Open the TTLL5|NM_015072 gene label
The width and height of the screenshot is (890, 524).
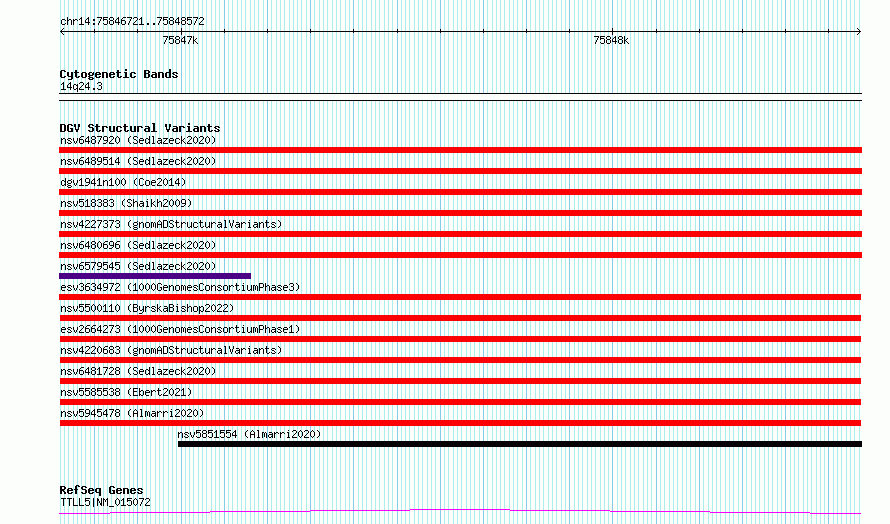click(x=105, y=502)
